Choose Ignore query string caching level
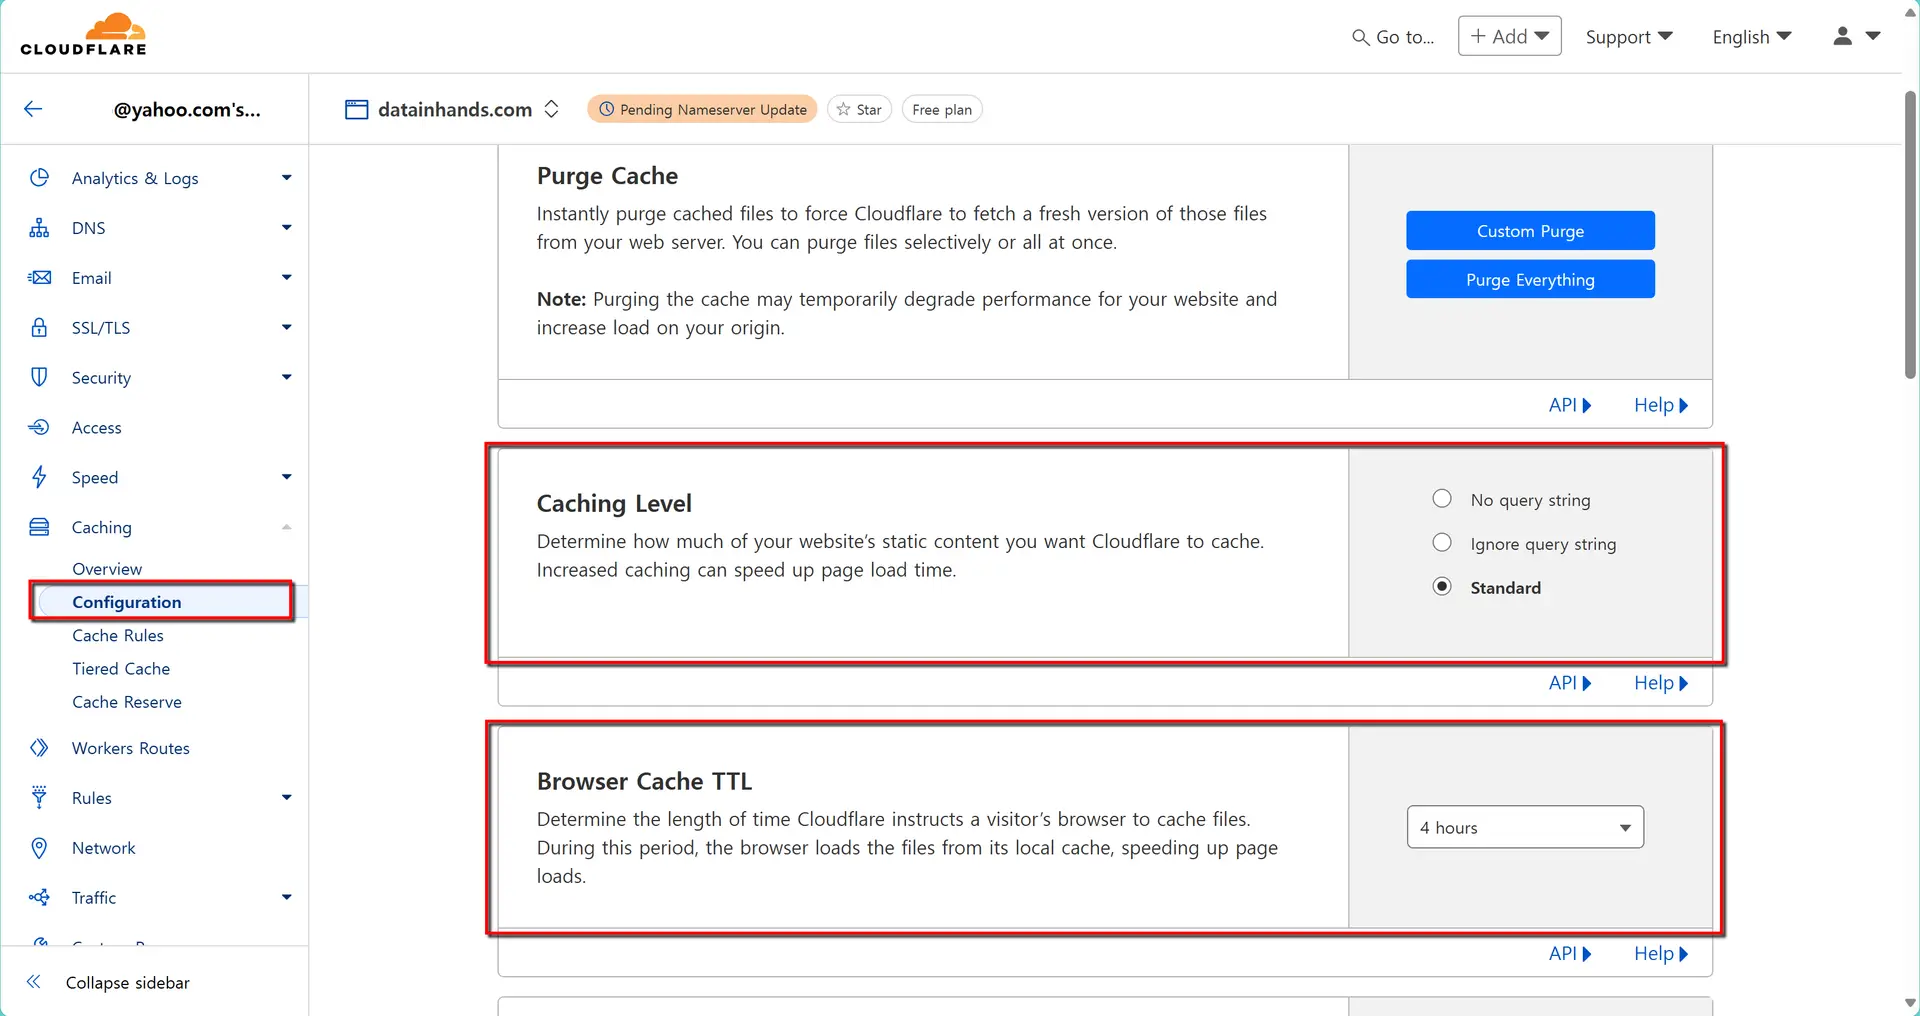The image size is (1920, 1016). click(1441, 542)
